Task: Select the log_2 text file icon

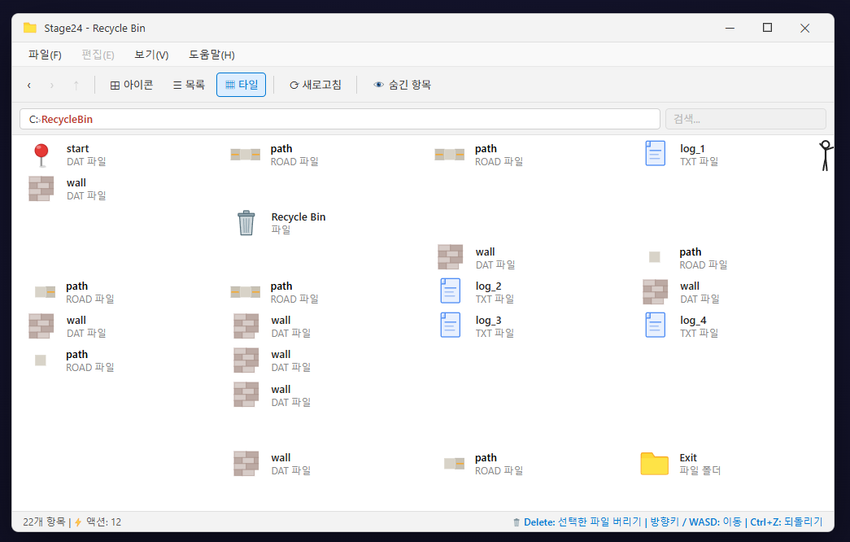Action: [x=450, y=291]
